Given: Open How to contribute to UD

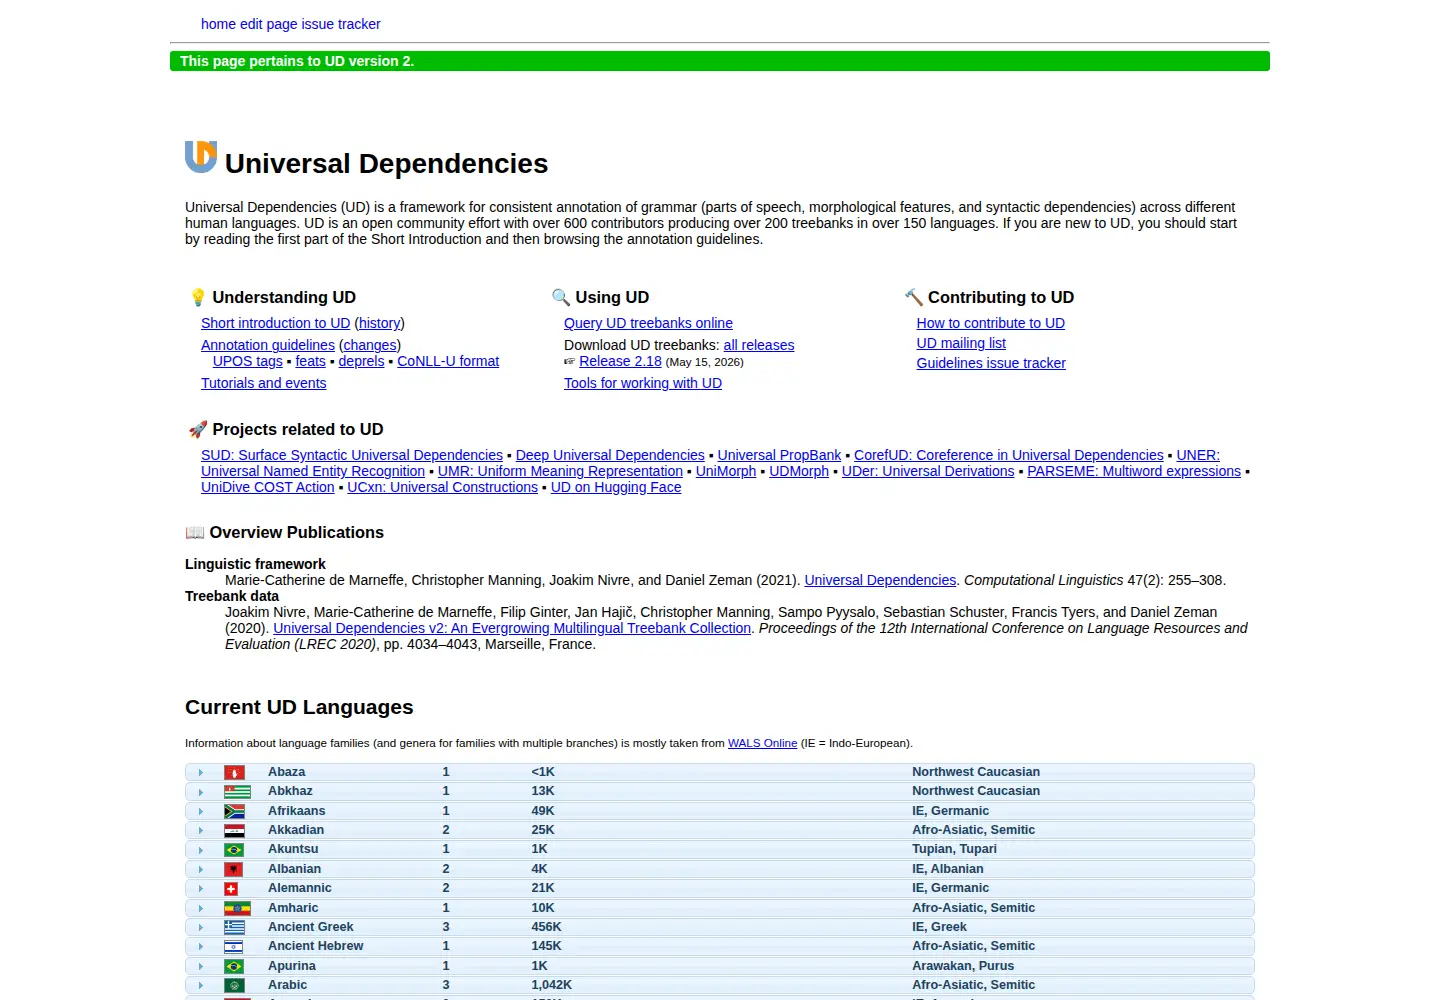Looking at the screenshot, I should [x=990, y=323].
